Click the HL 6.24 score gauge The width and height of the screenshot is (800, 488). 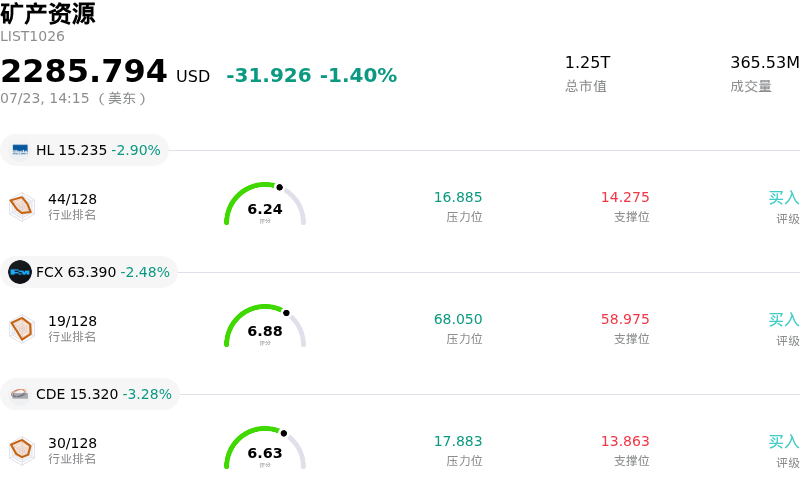coord(265,203)
